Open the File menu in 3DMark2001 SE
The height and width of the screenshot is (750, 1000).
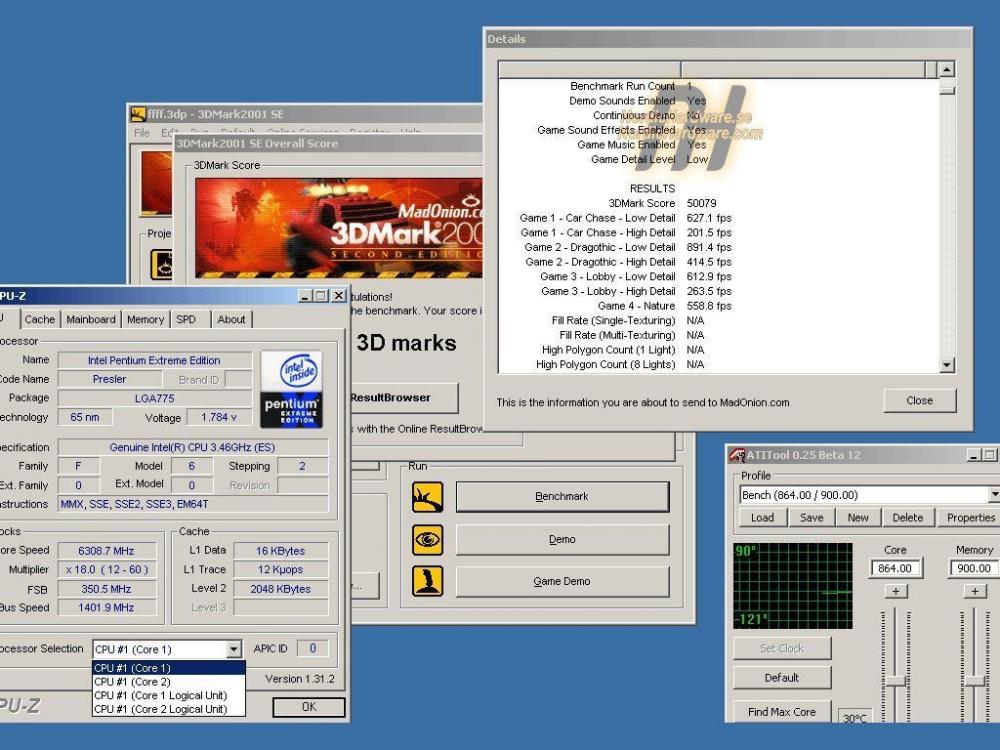(142, 133)
